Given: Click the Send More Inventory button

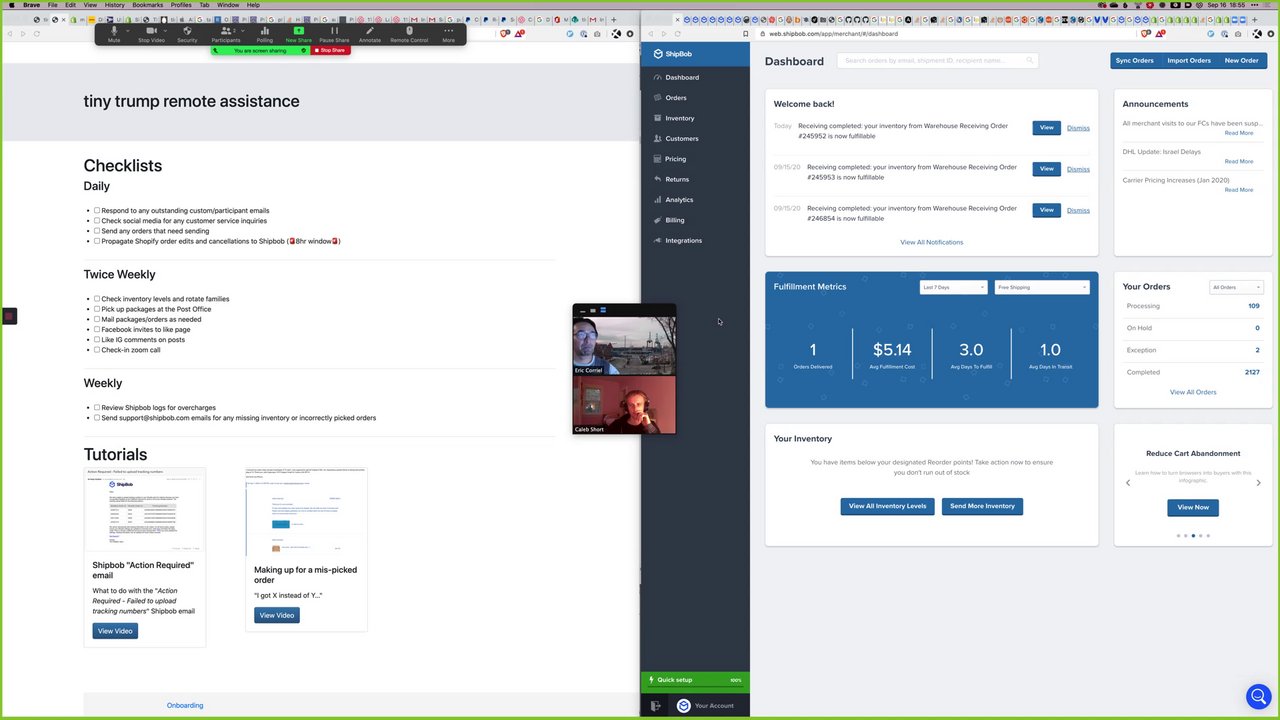Looking at the screenshot, I should pyautogui.click(x=982, y=506).
